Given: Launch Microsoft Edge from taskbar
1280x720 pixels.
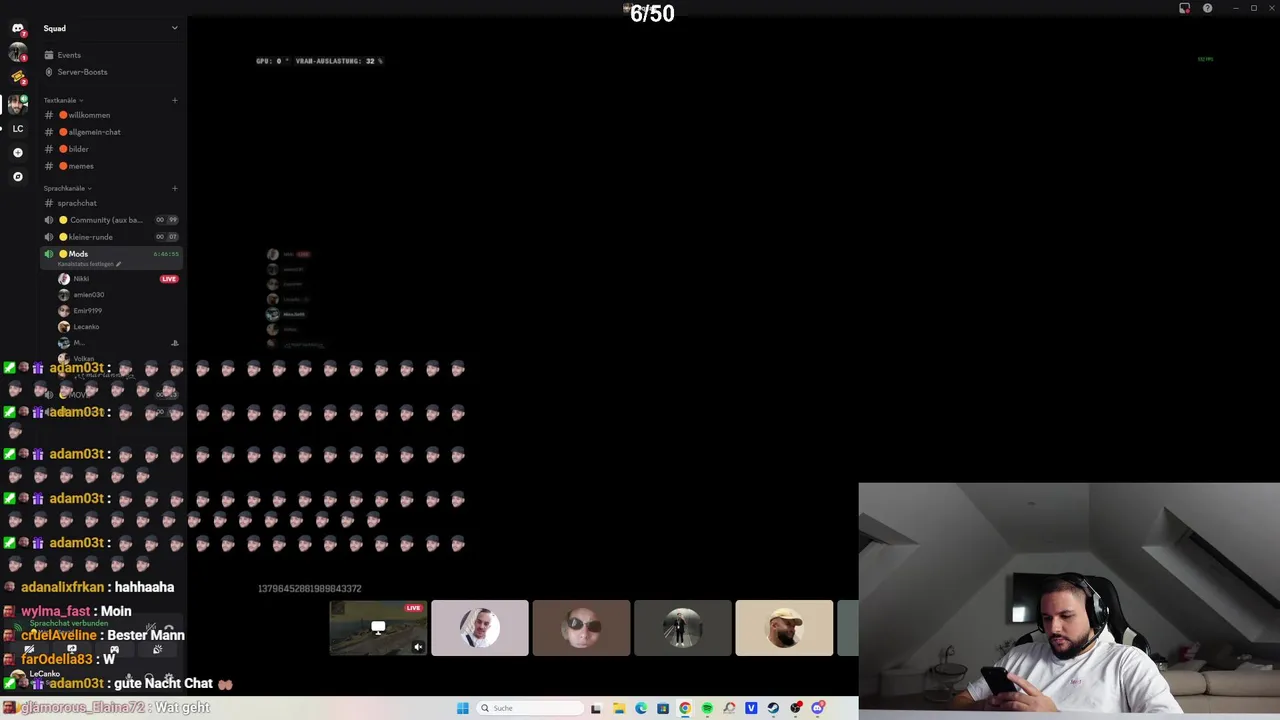Looking at the screenshot, I should (641, 708).
